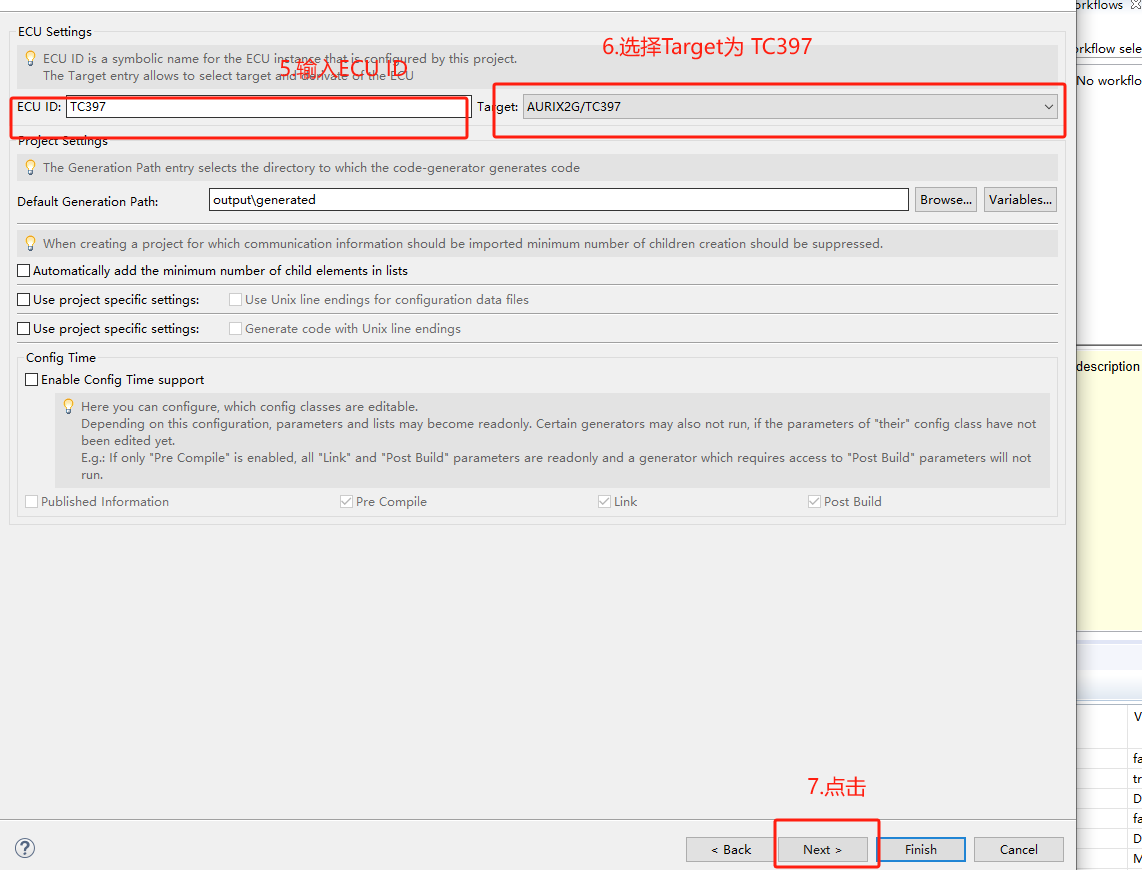Toggle the Published Information checkbox
This screenshot has width=1142, height=870.
[x=32, y=502]
